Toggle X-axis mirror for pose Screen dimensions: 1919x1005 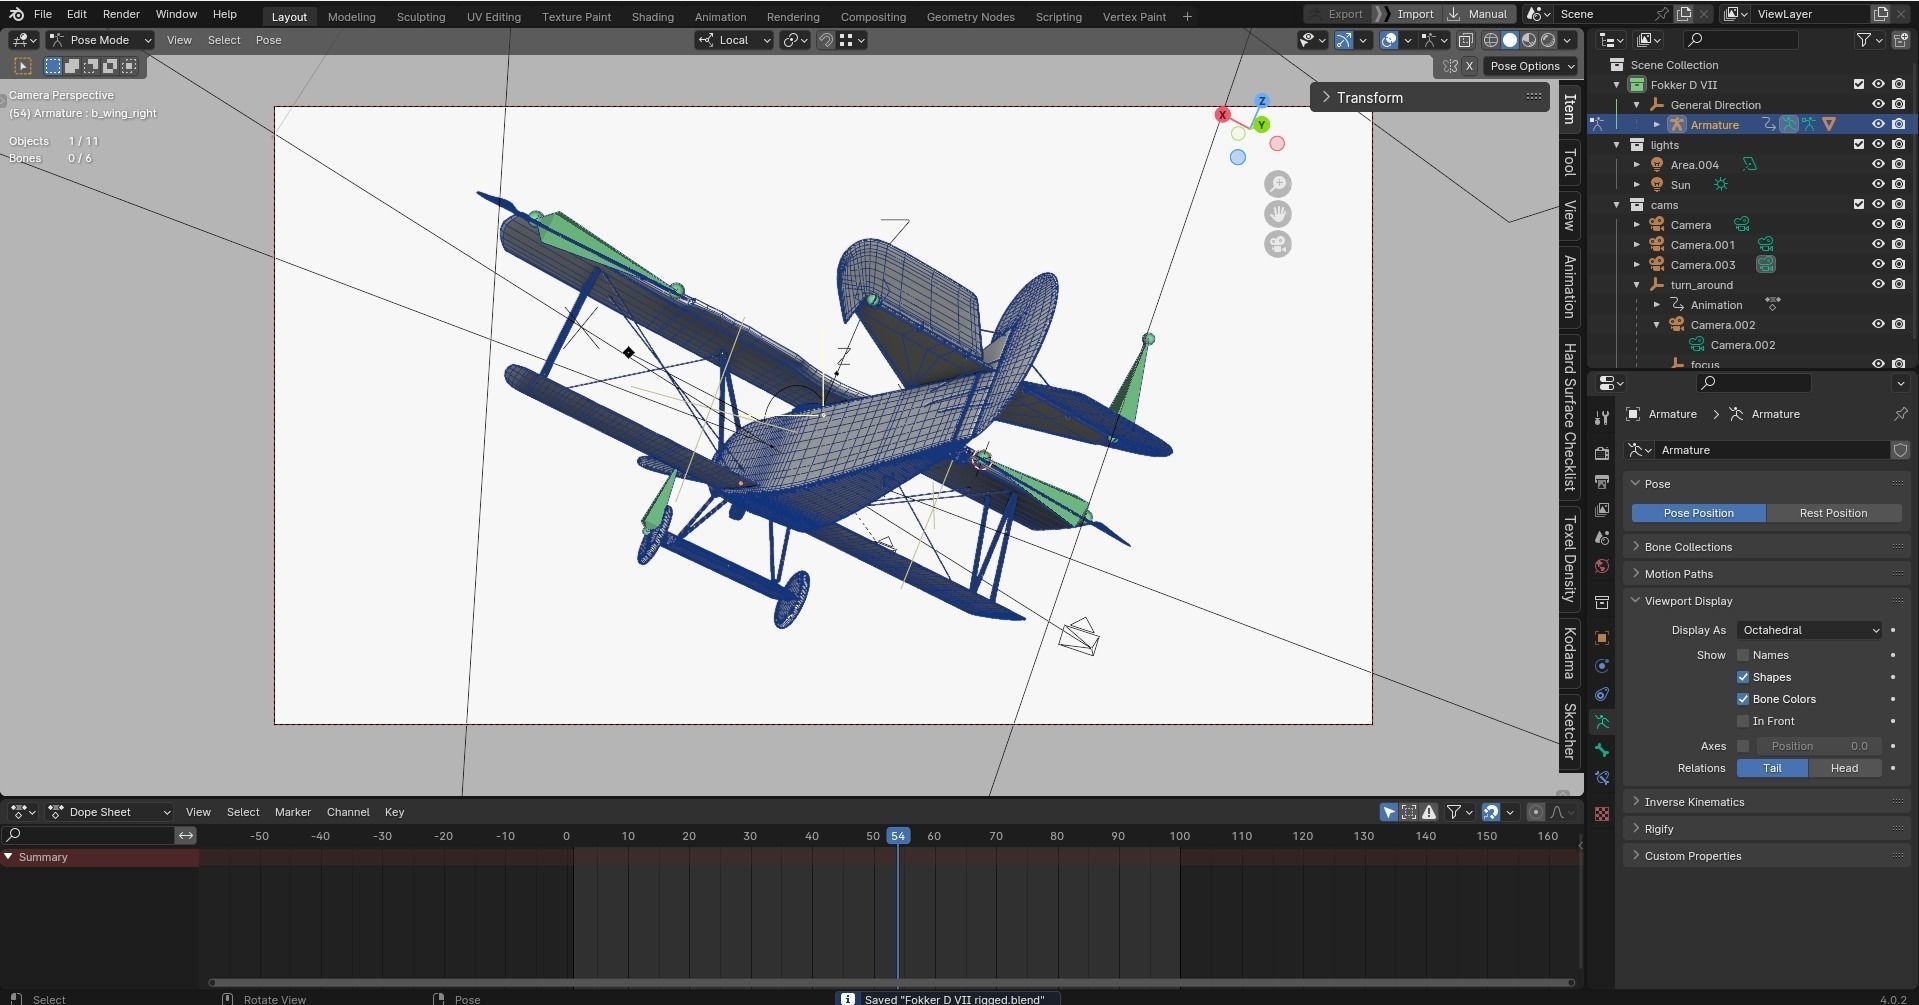pyautogui.click(x=1469, y=66)
